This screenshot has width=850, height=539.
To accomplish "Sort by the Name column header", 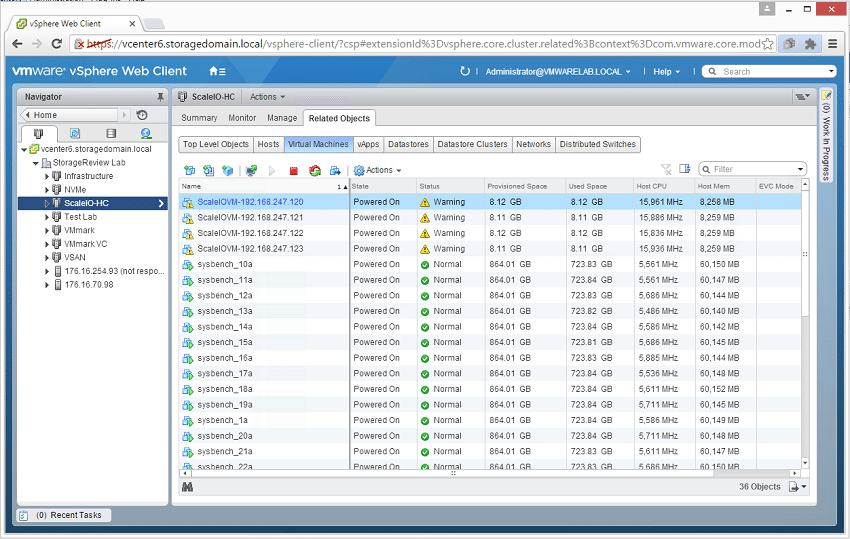I will [265, 186].
